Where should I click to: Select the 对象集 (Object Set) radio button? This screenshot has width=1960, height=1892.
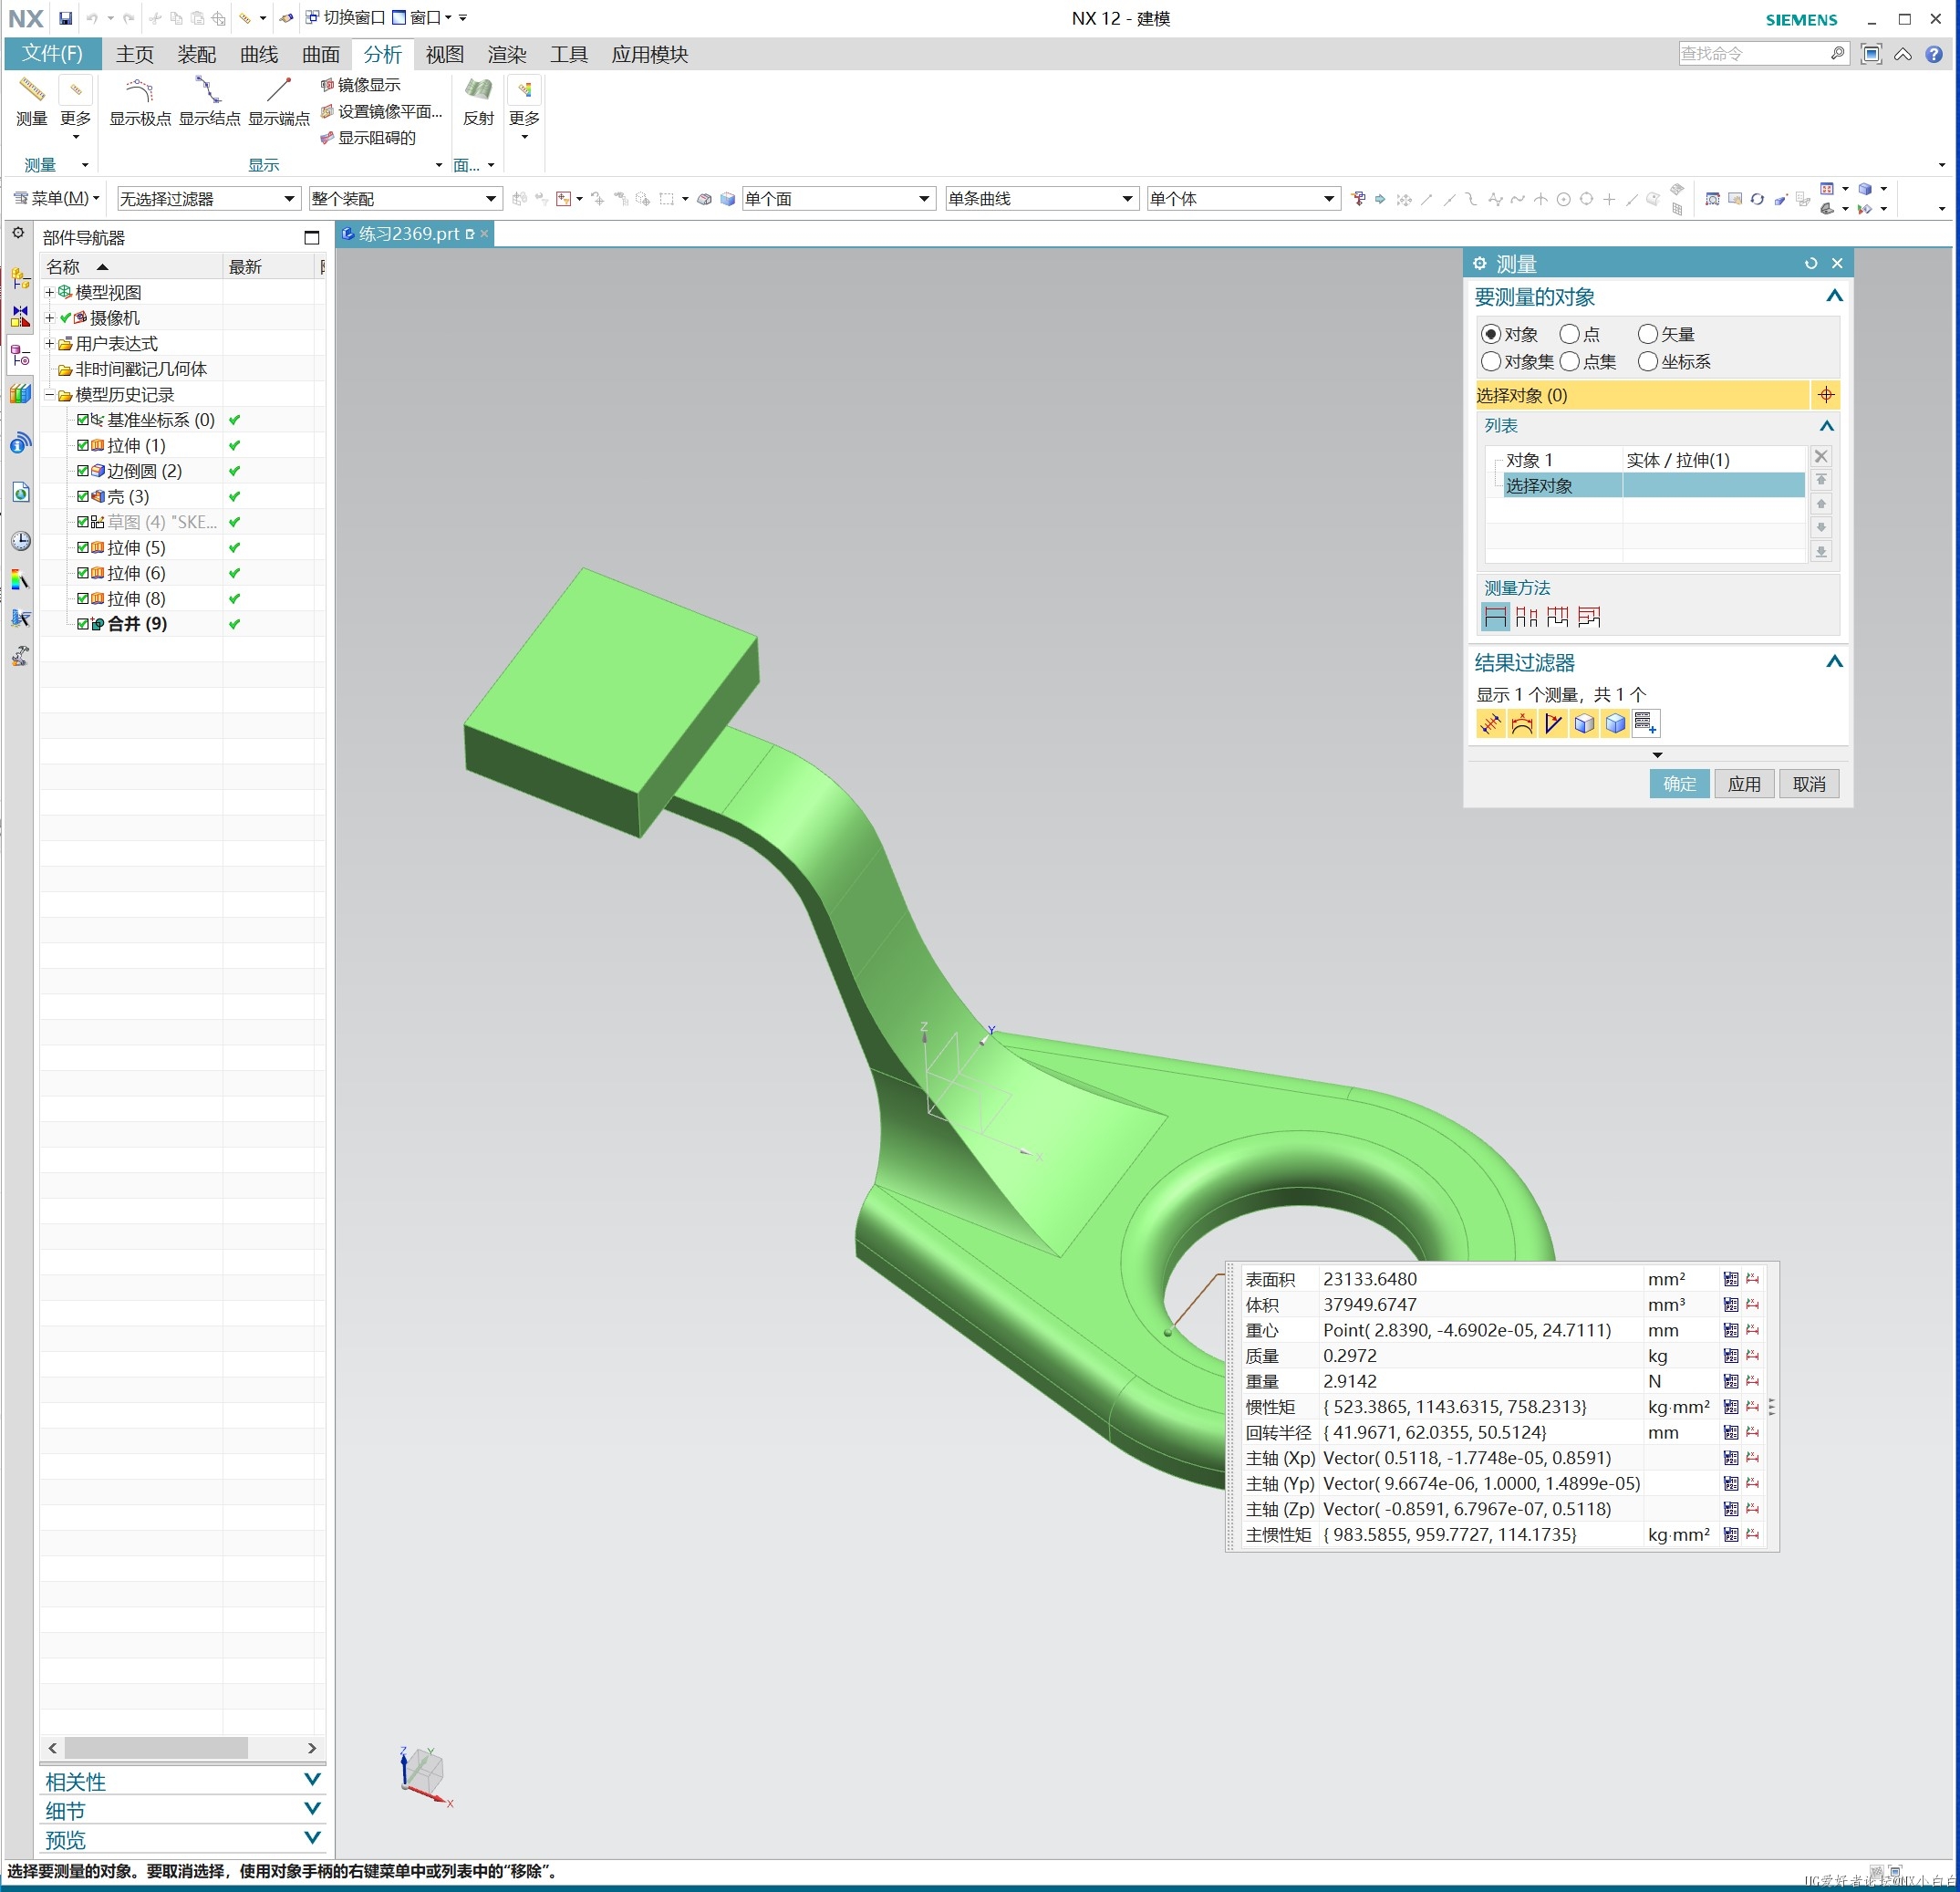(1490, 361)
